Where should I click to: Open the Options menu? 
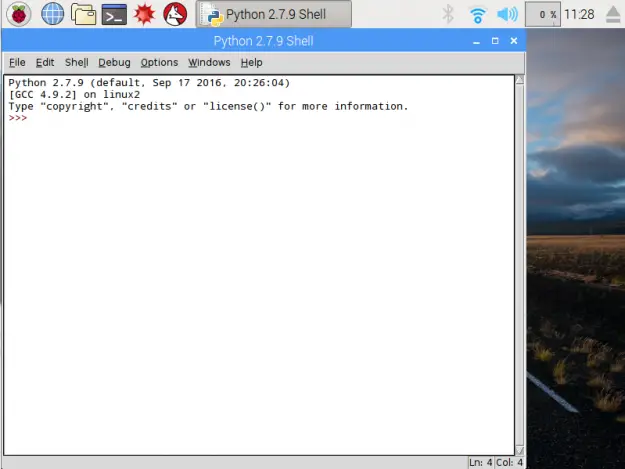(159, 63)
